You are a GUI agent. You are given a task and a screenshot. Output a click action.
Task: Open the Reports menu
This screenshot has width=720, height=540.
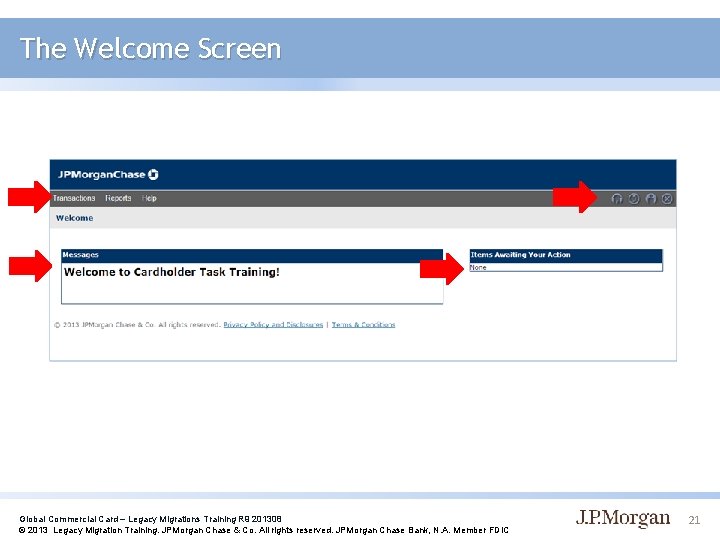[118, 198]
